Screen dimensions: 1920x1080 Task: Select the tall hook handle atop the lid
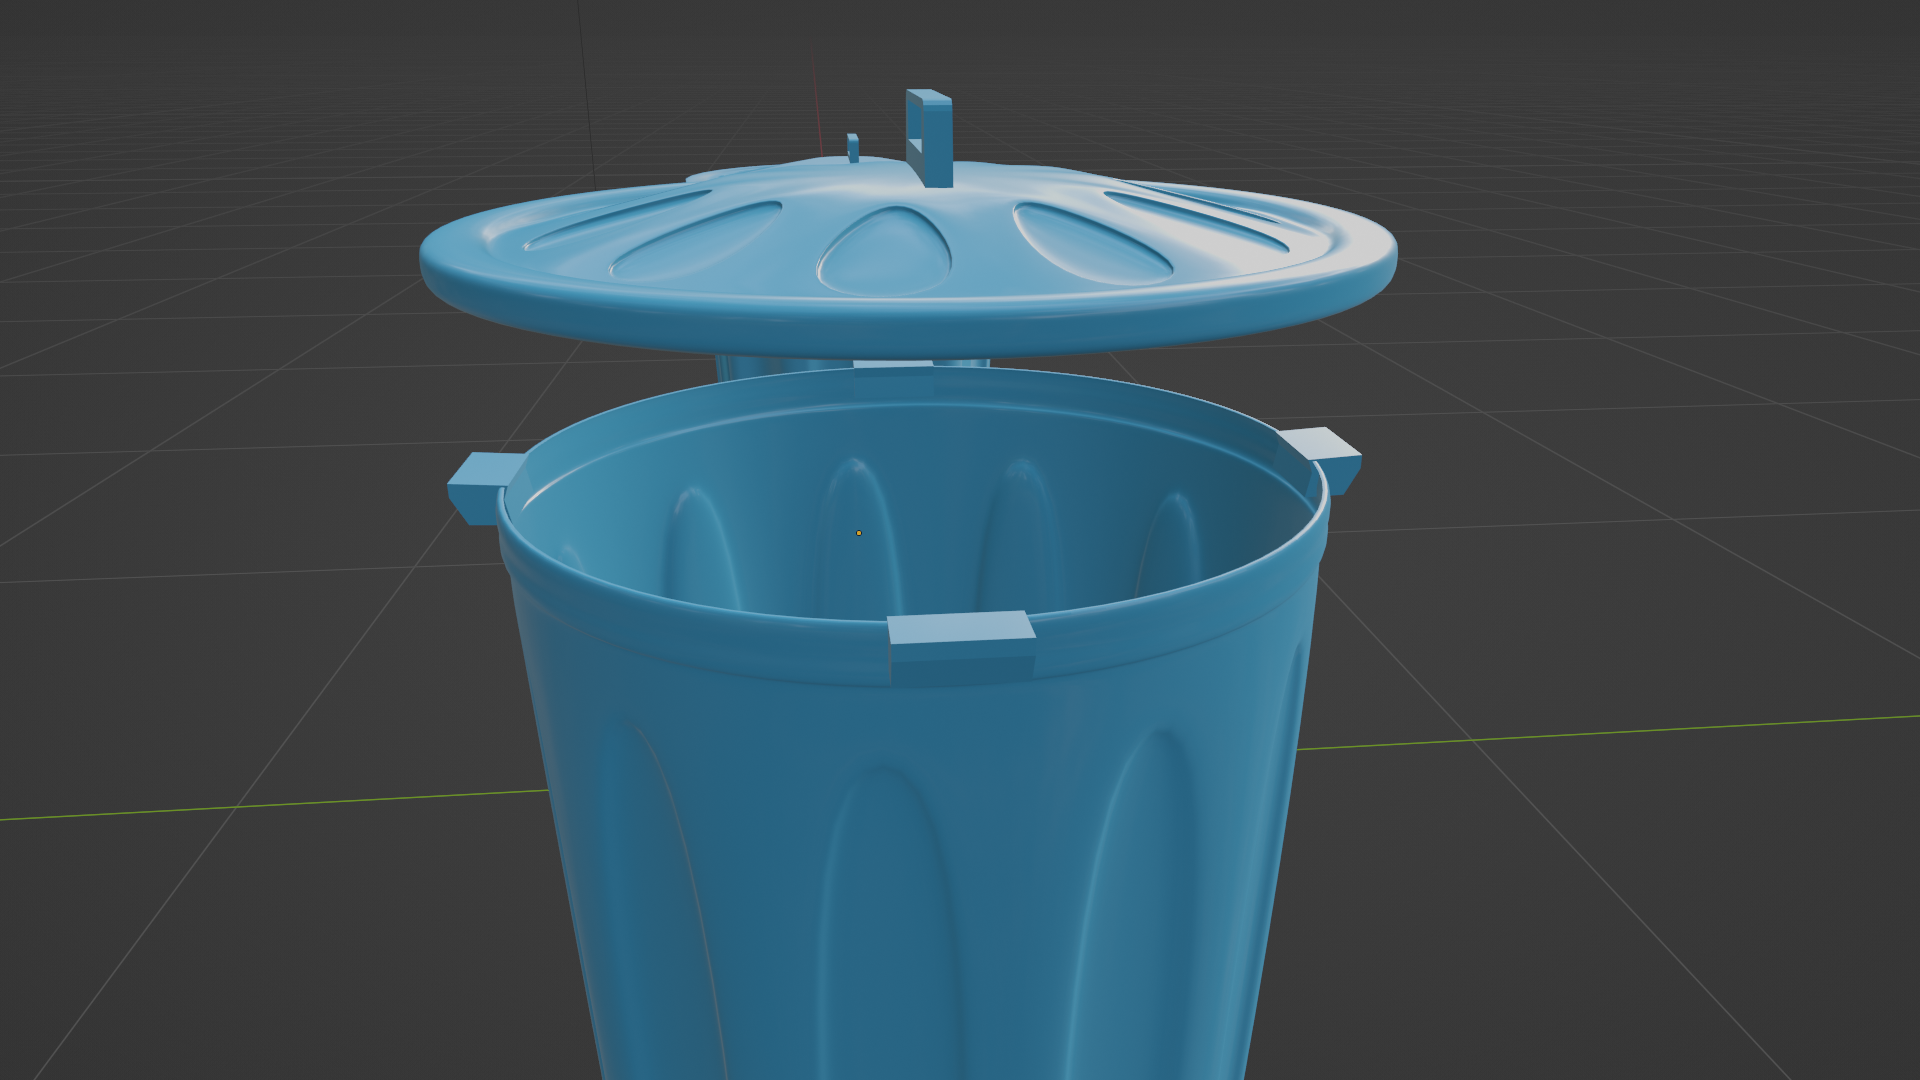tap(930, 137)
